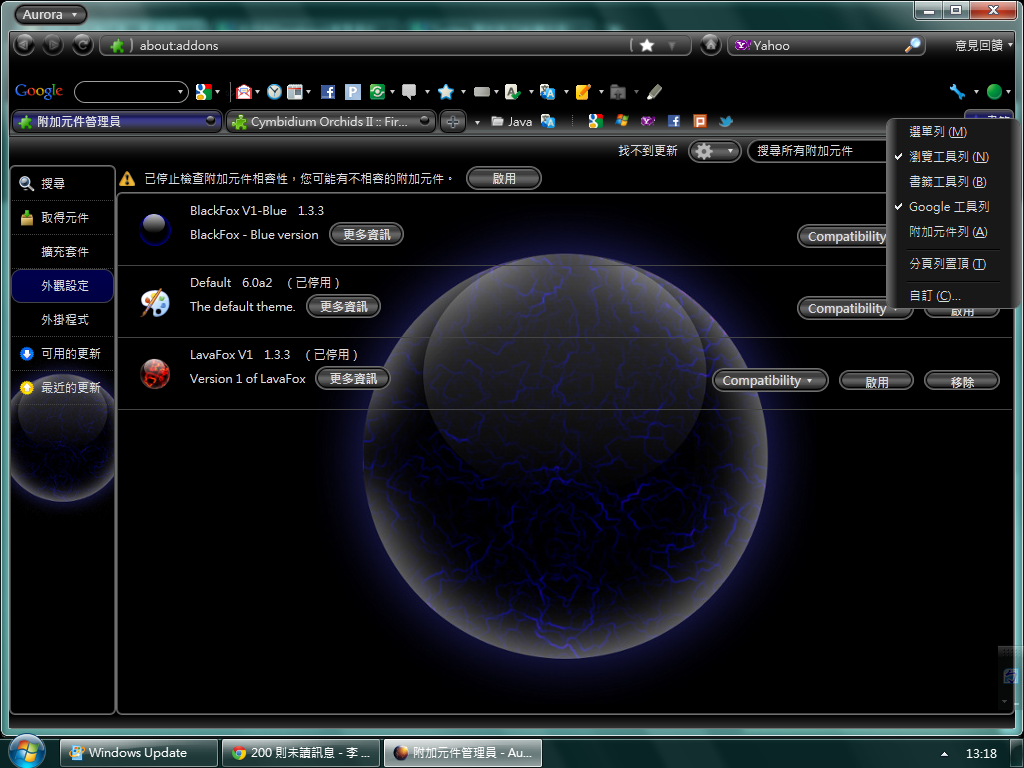1024x768 pixels.
Task: Click the Twitter bird bookmark icon
Action: point(726,121)
